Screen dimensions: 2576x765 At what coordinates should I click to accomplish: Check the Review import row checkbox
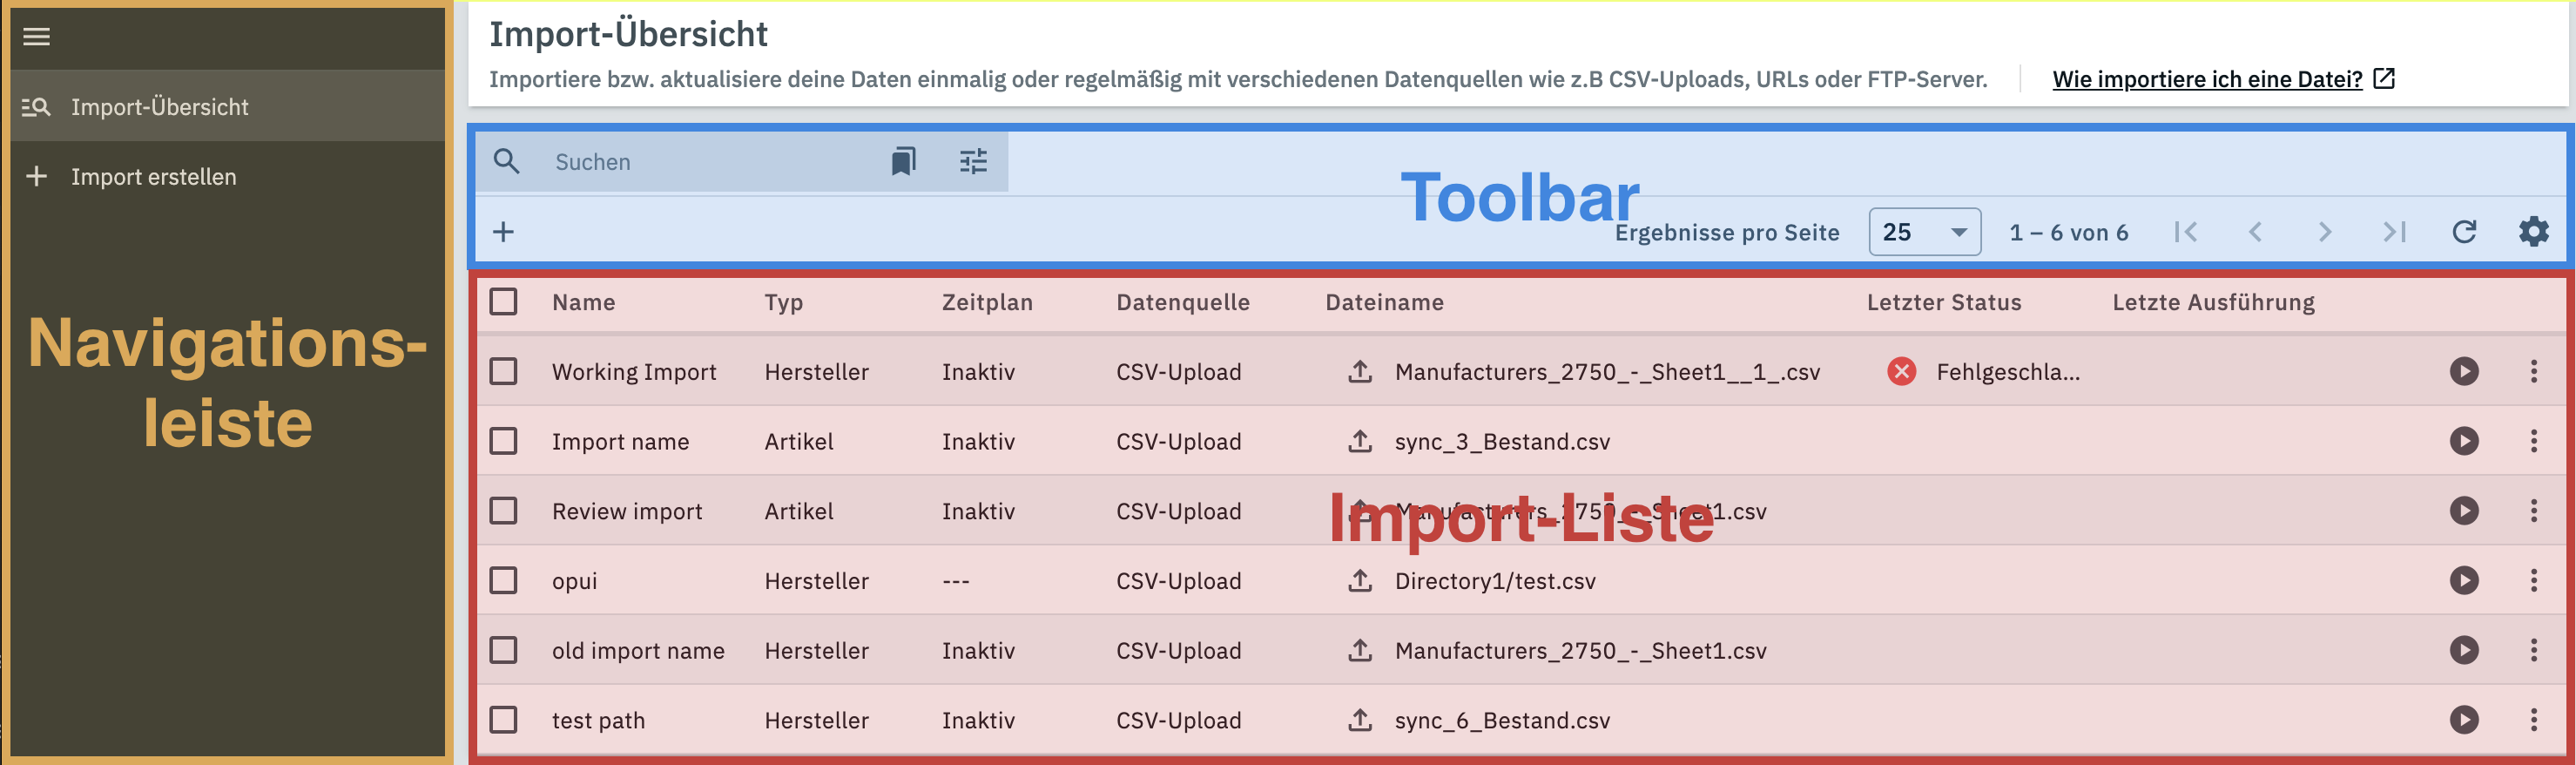tap(504, 511)
